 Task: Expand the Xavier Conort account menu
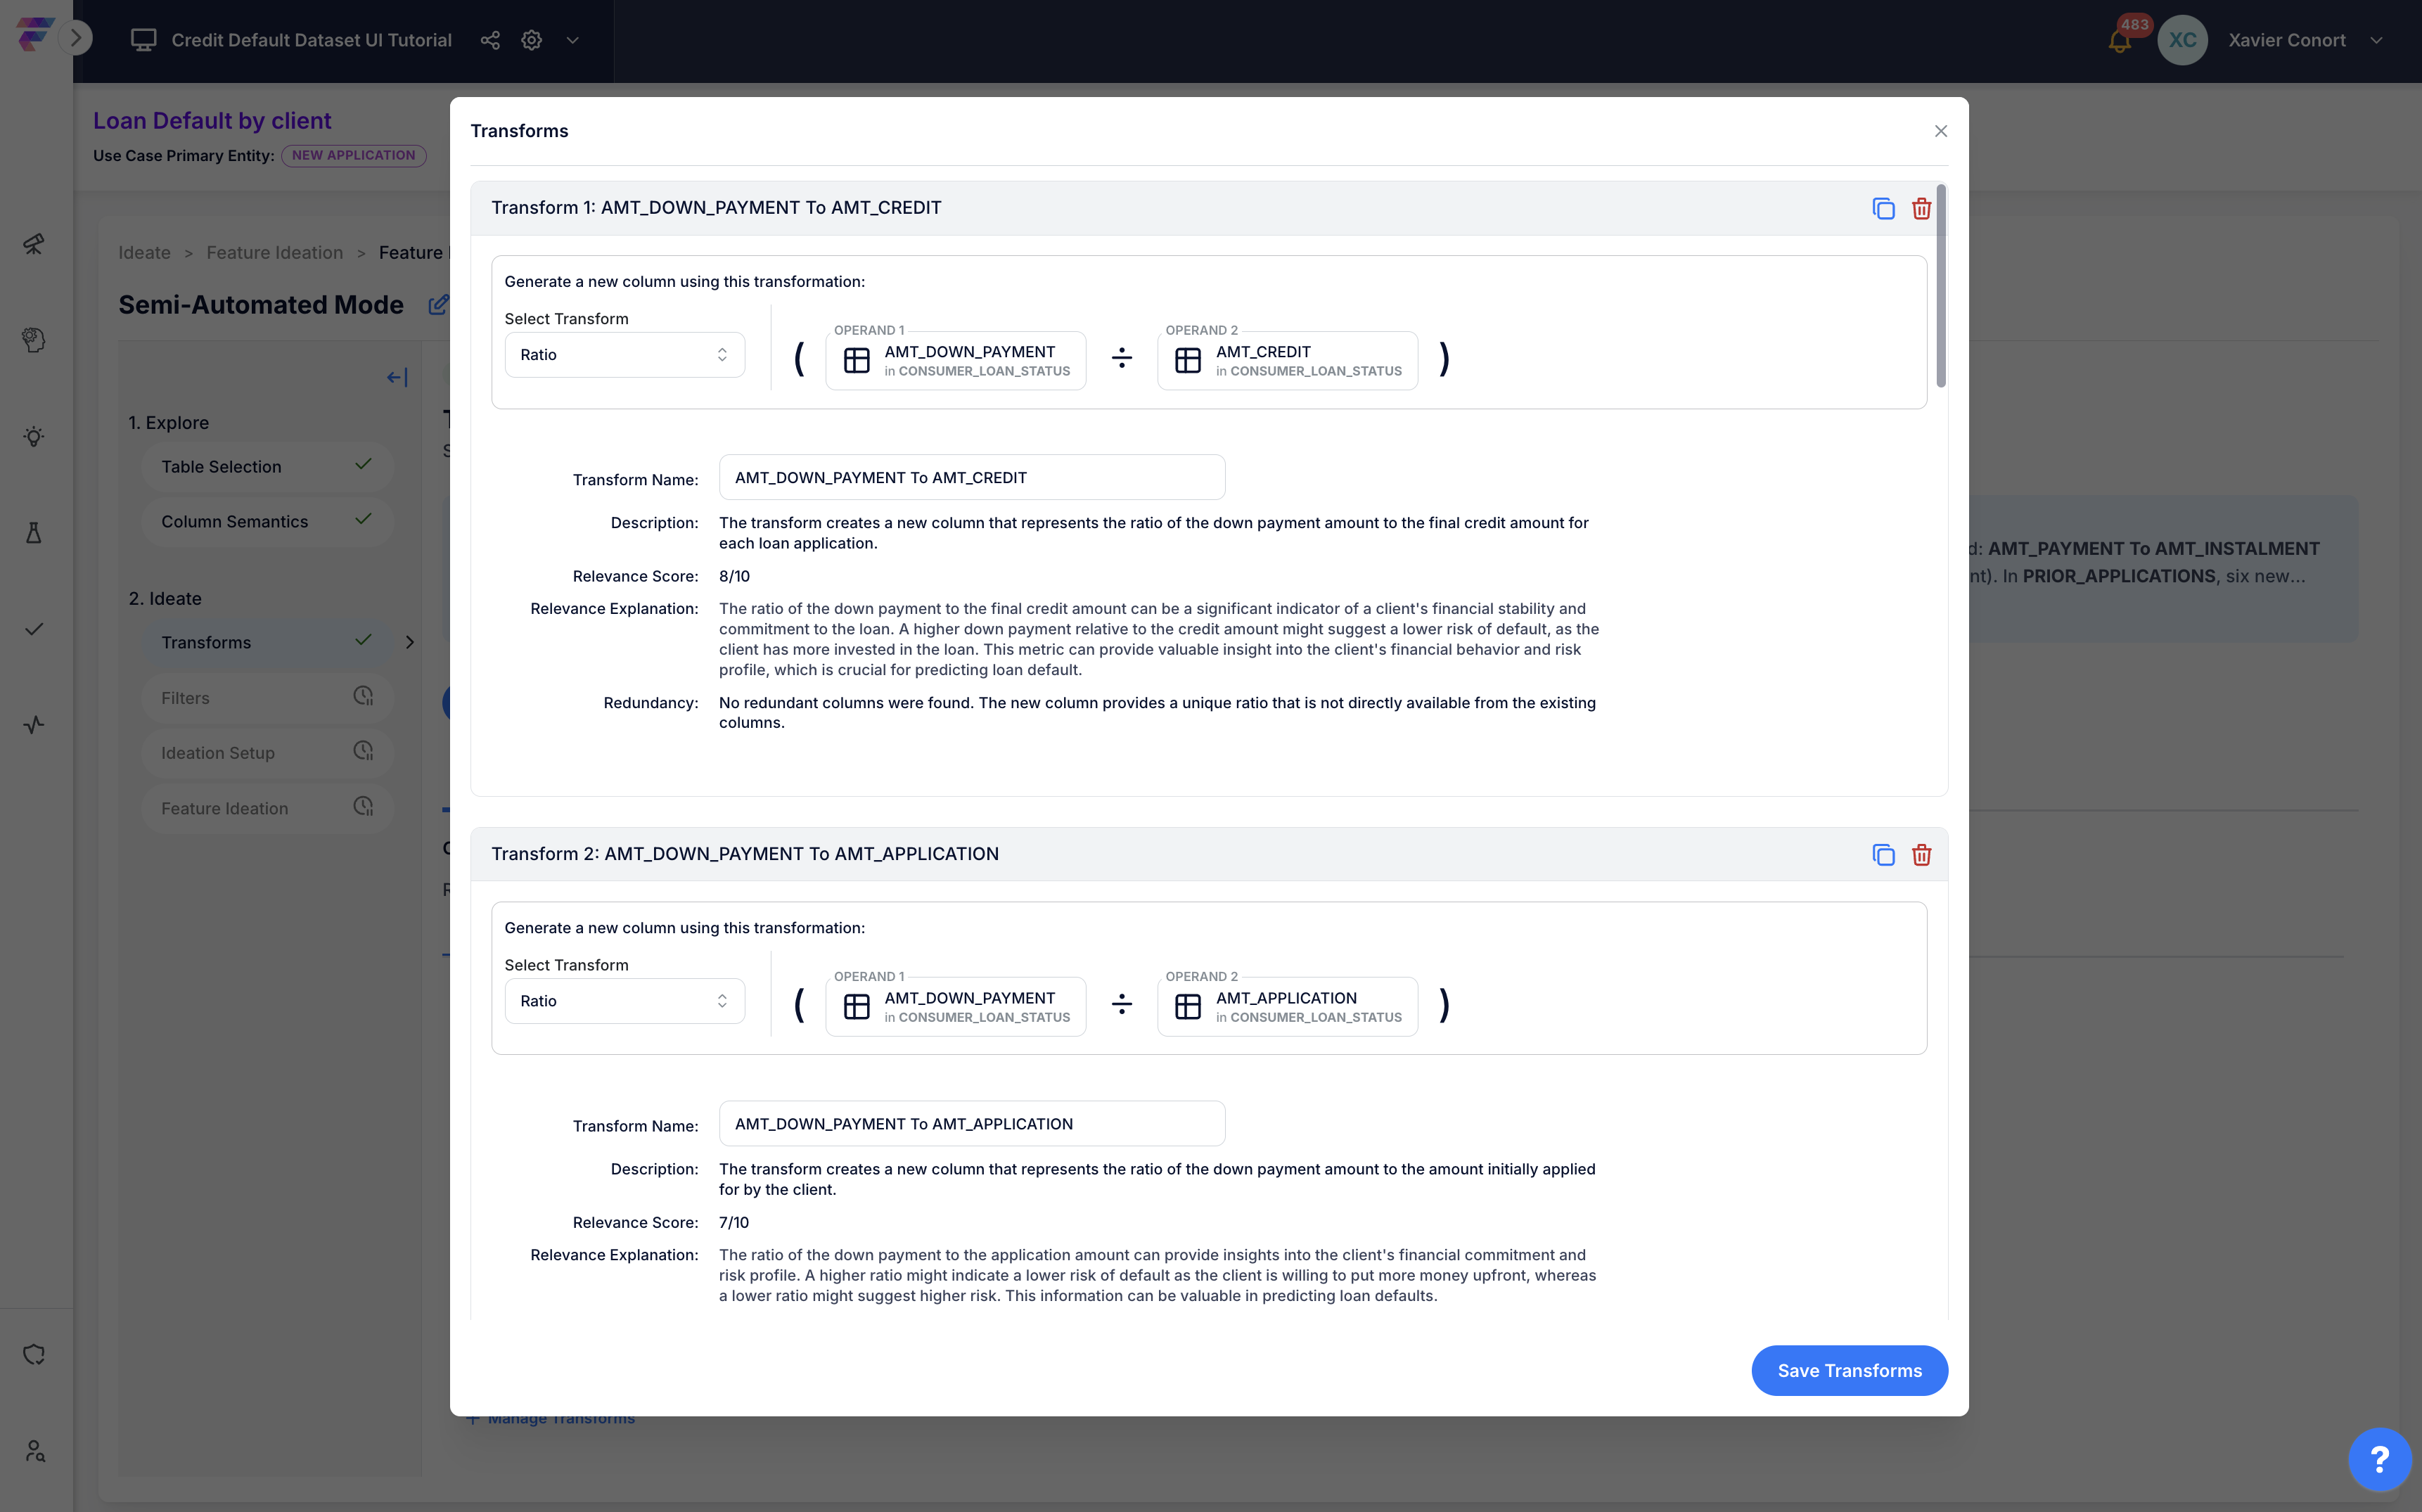pyautogui.click(x=2377, y=41)
